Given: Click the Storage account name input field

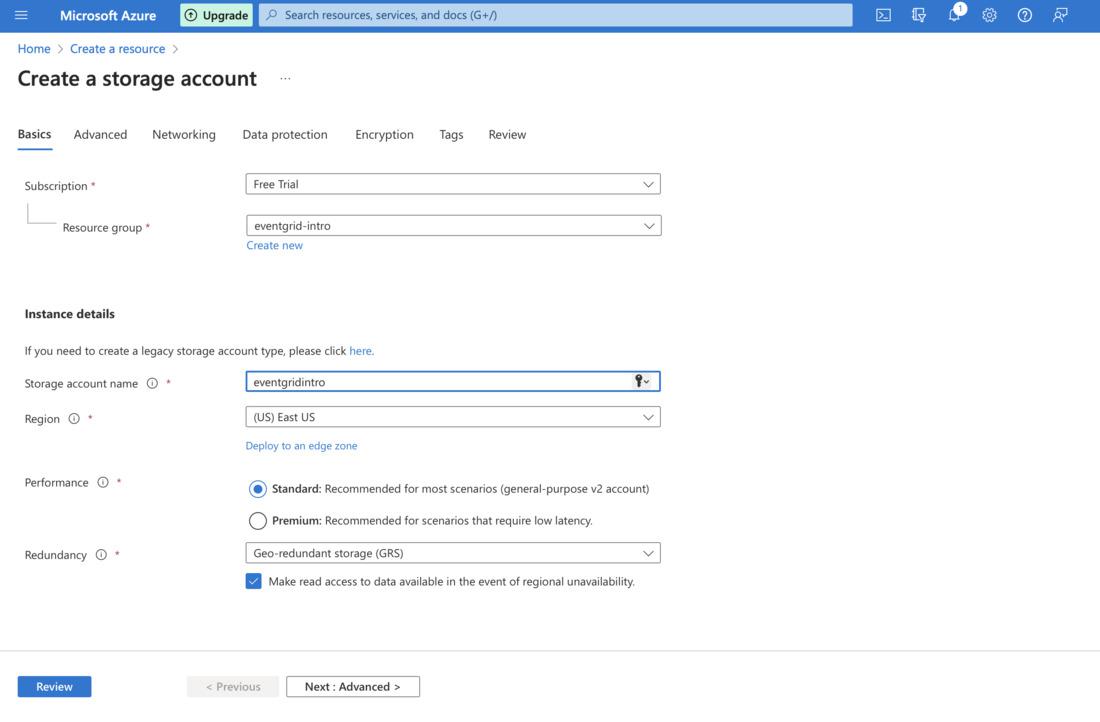Looking at the screenshot, I should pos(440,382).
